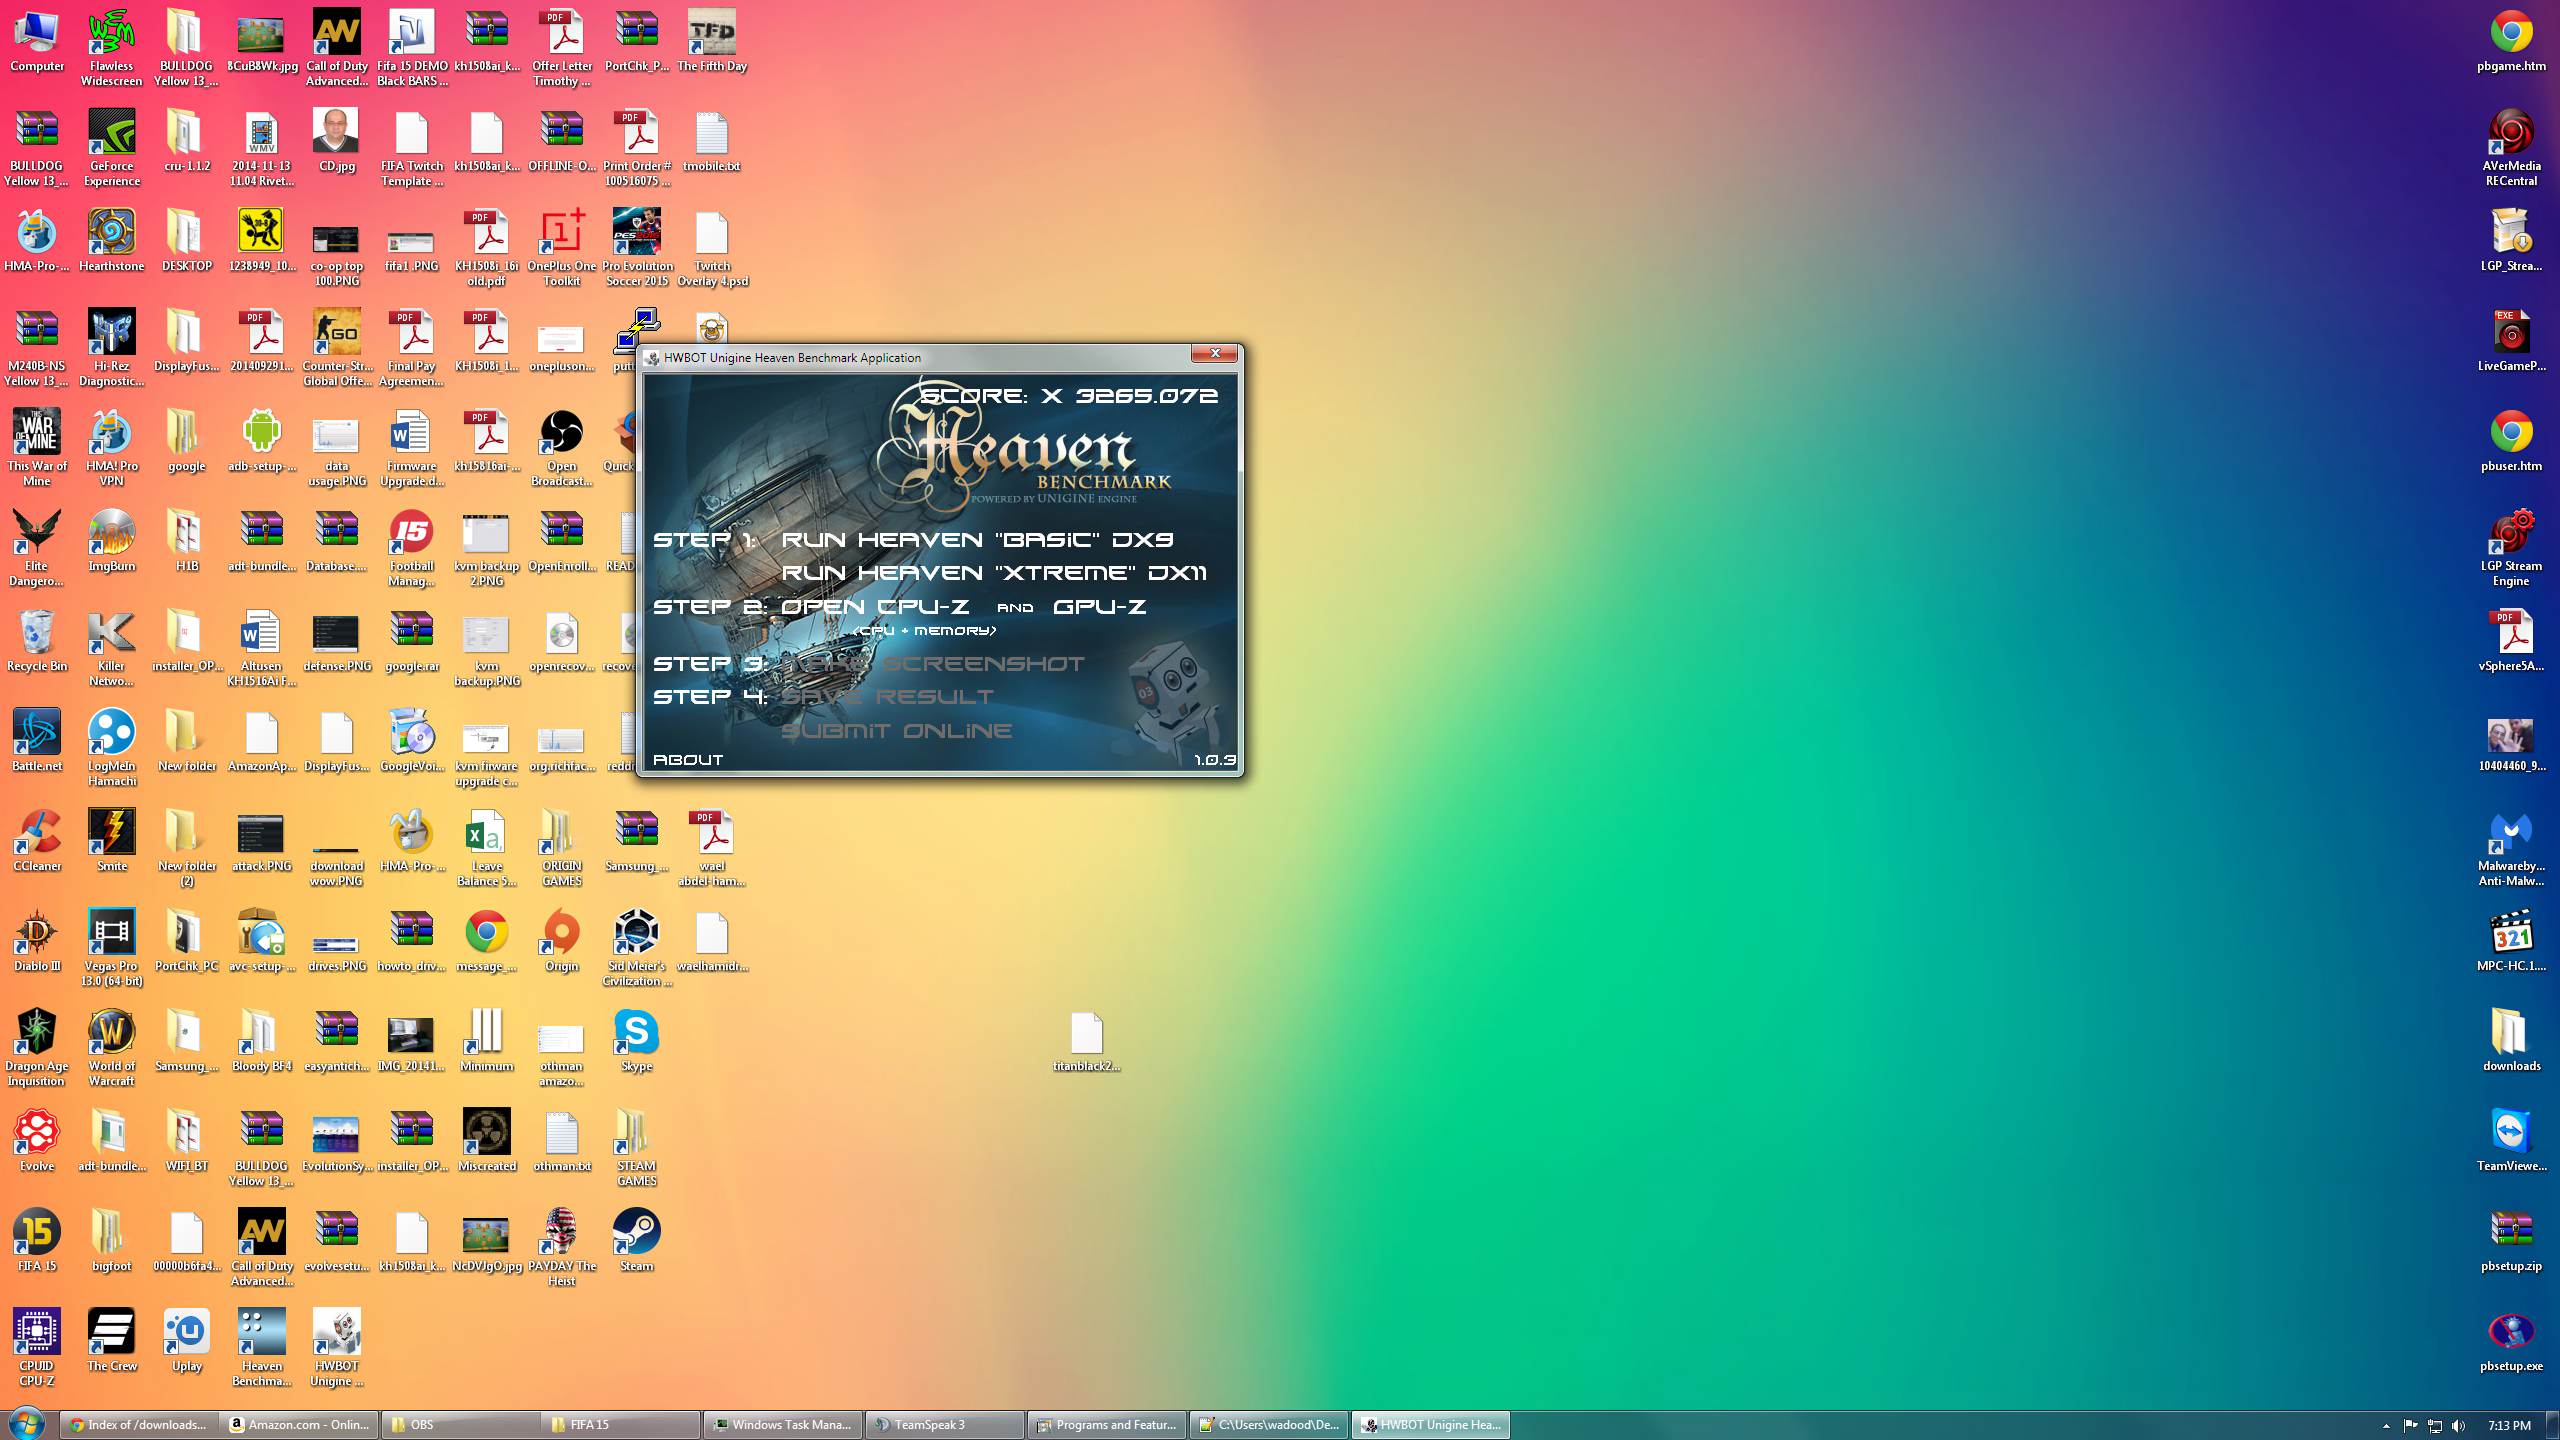Open Dragon Age Inquisition shortcut
The height and width of the screenshot is (1440, 2560).
37,1048
